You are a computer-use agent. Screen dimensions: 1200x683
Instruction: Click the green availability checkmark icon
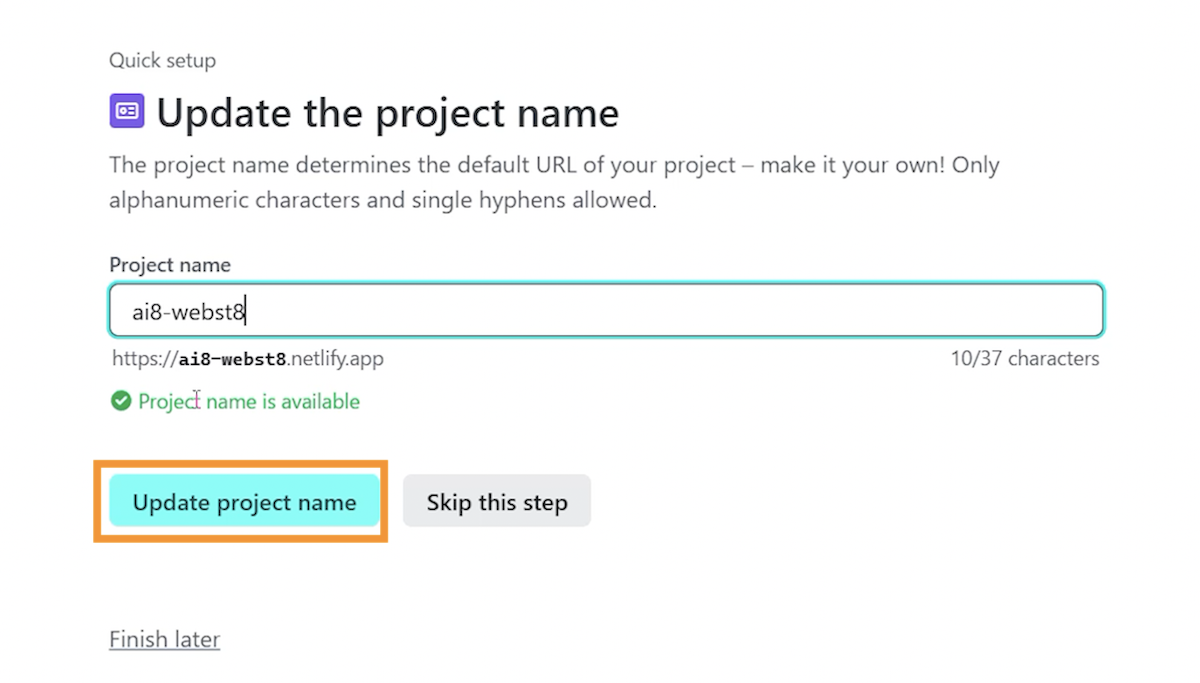click(121, 402)
